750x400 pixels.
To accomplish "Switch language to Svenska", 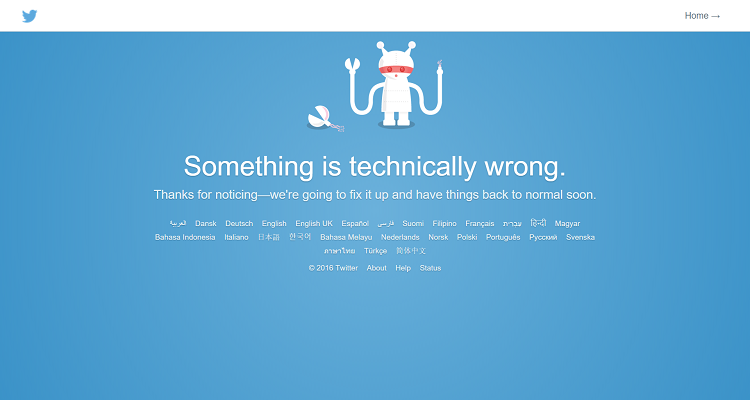I will click(x=580, y=237).
